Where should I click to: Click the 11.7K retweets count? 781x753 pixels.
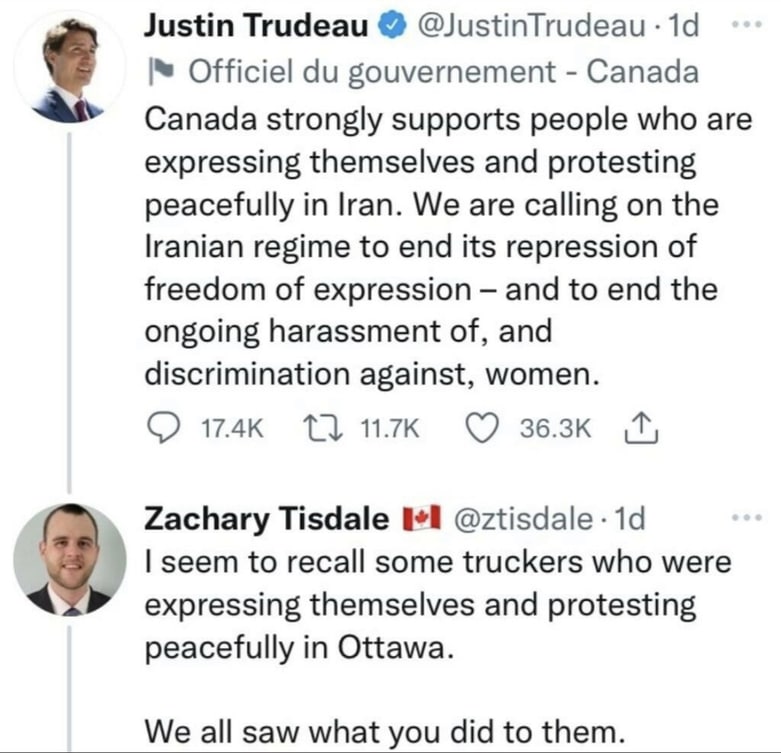coord(390,429)
